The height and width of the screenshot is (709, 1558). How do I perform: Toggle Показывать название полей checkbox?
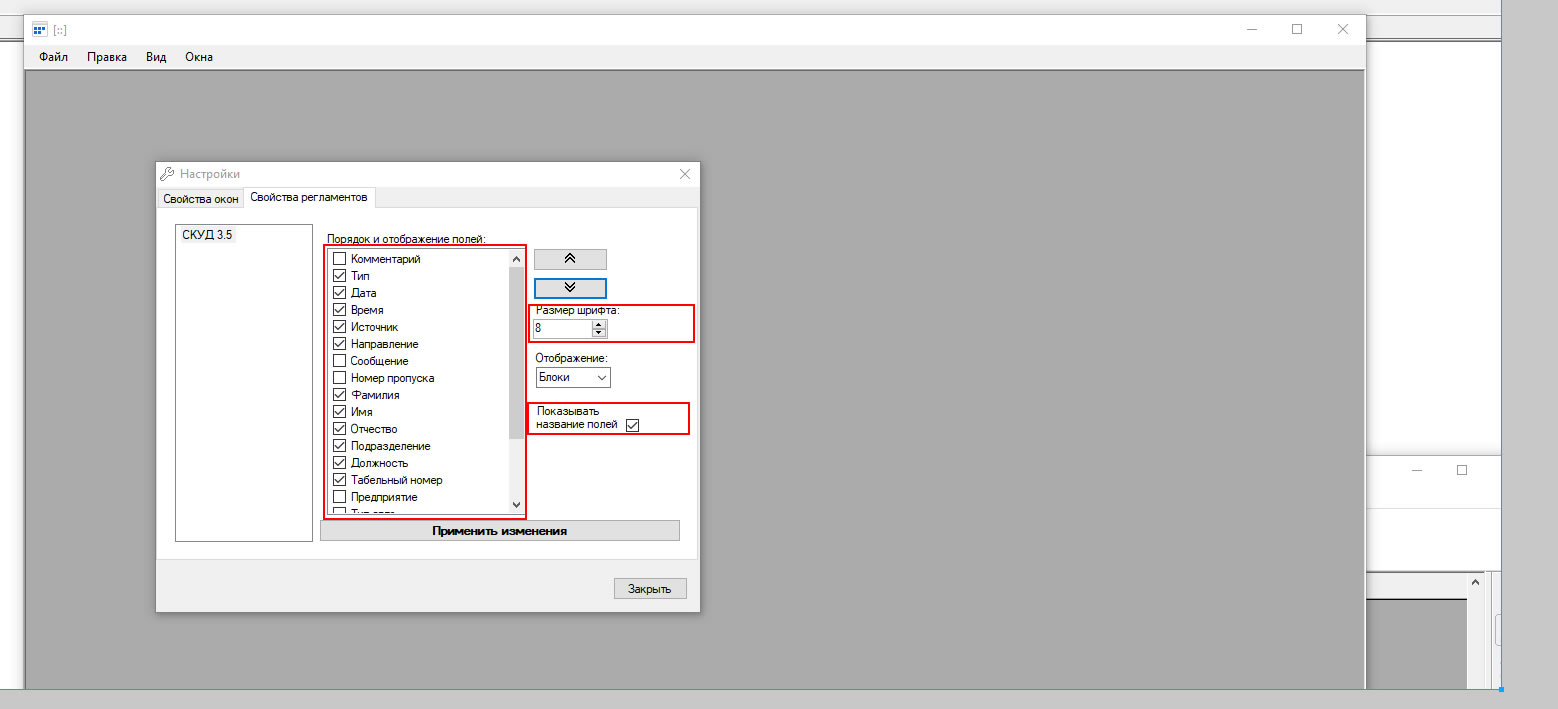[632, 425]
